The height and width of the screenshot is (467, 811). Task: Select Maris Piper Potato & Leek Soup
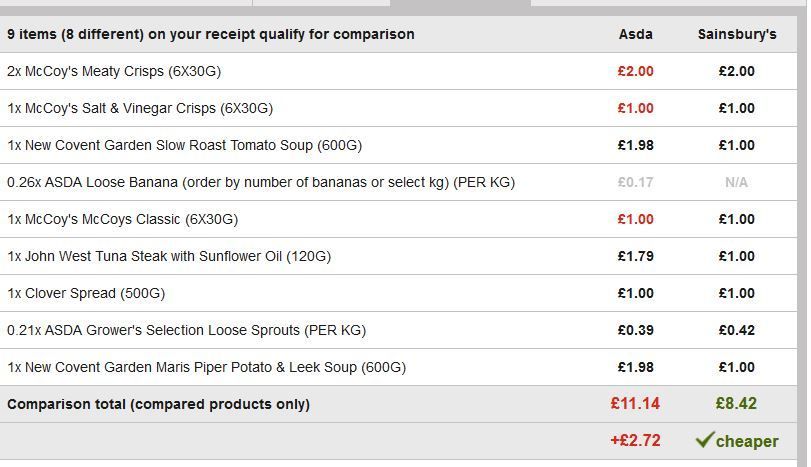click(x=206, y=367)
